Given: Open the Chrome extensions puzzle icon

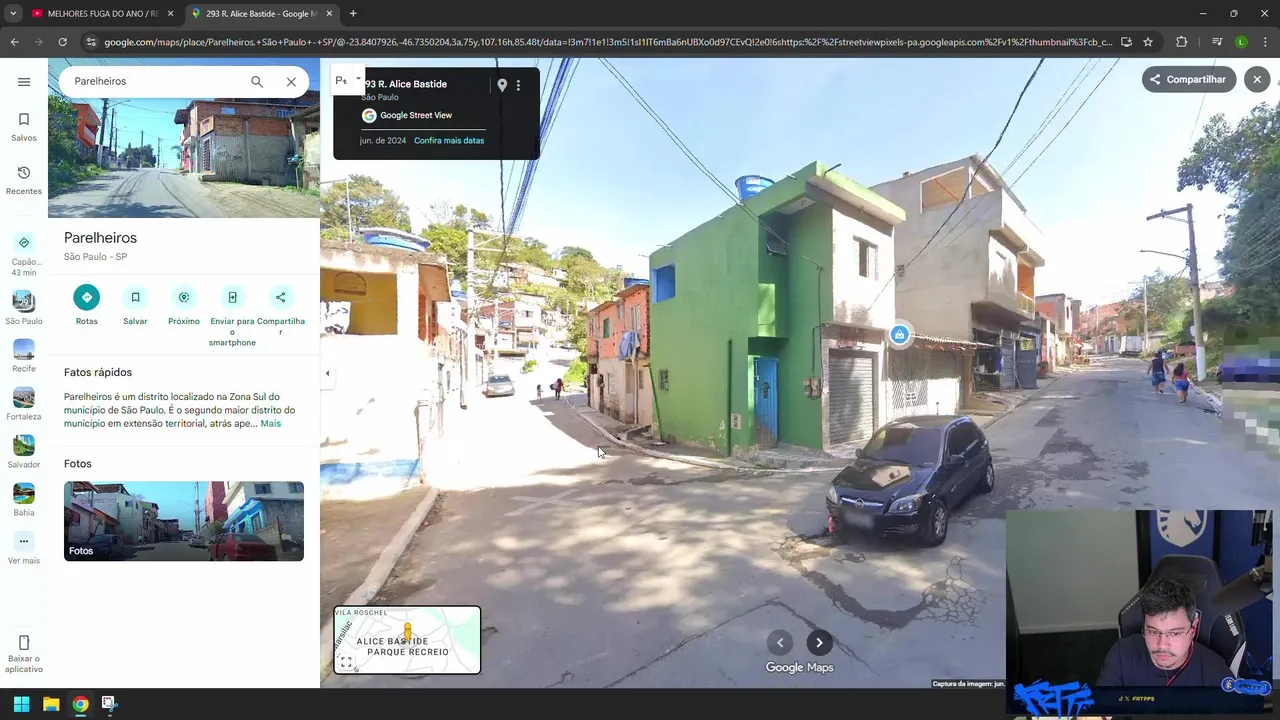Looking at the screenshot, I should [1182, 42].
